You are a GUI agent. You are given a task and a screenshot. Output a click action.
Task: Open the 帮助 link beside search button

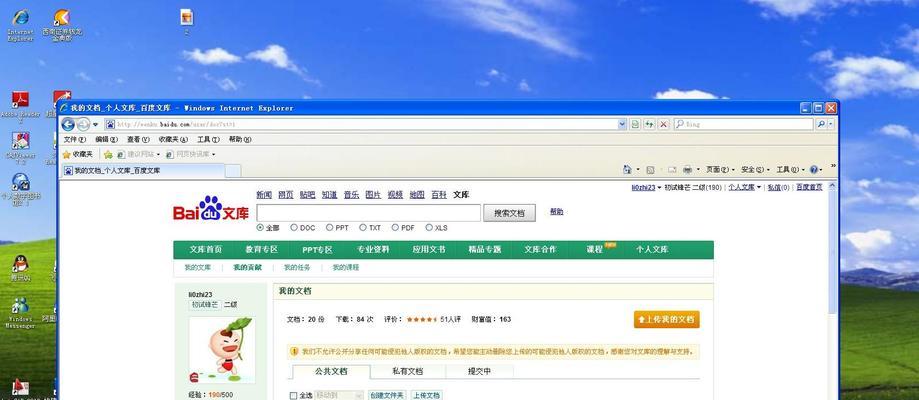[556, 212]
